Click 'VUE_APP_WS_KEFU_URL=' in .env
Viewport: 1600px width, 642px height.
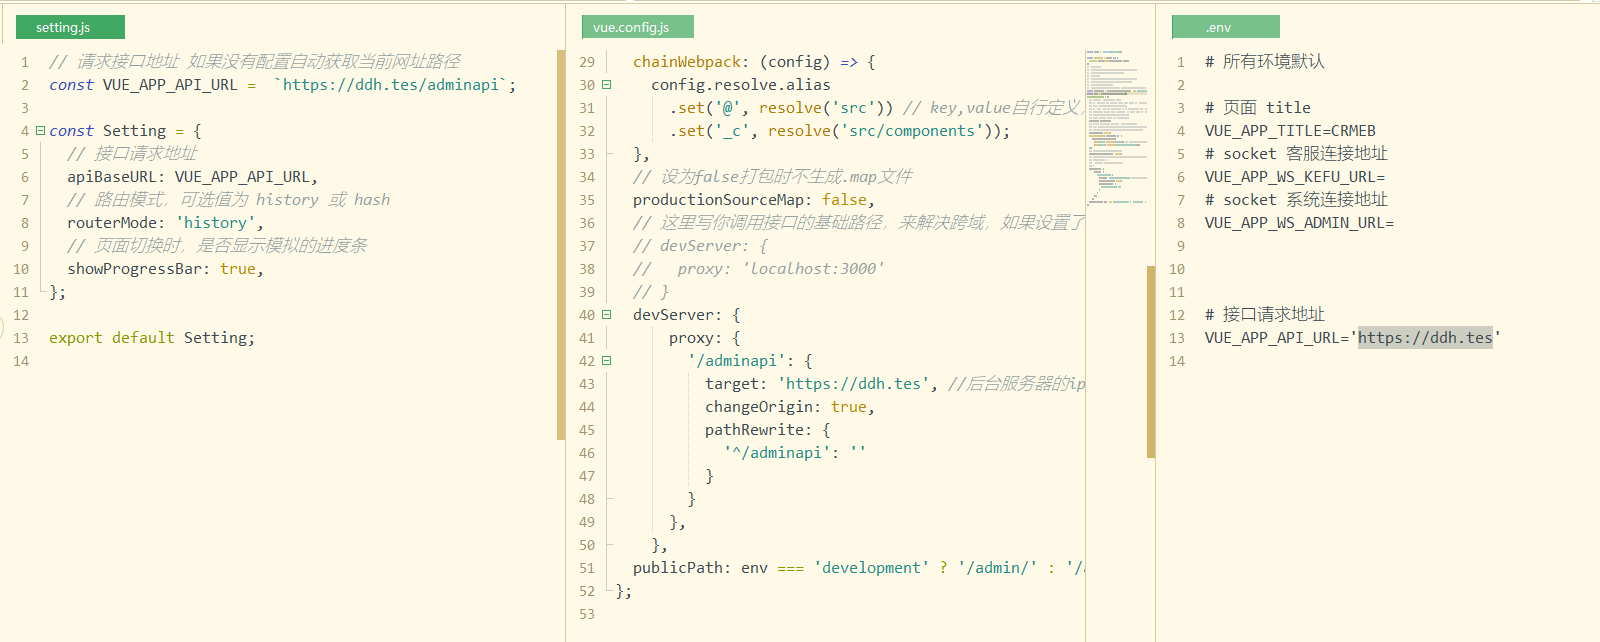pos(1295,177)
